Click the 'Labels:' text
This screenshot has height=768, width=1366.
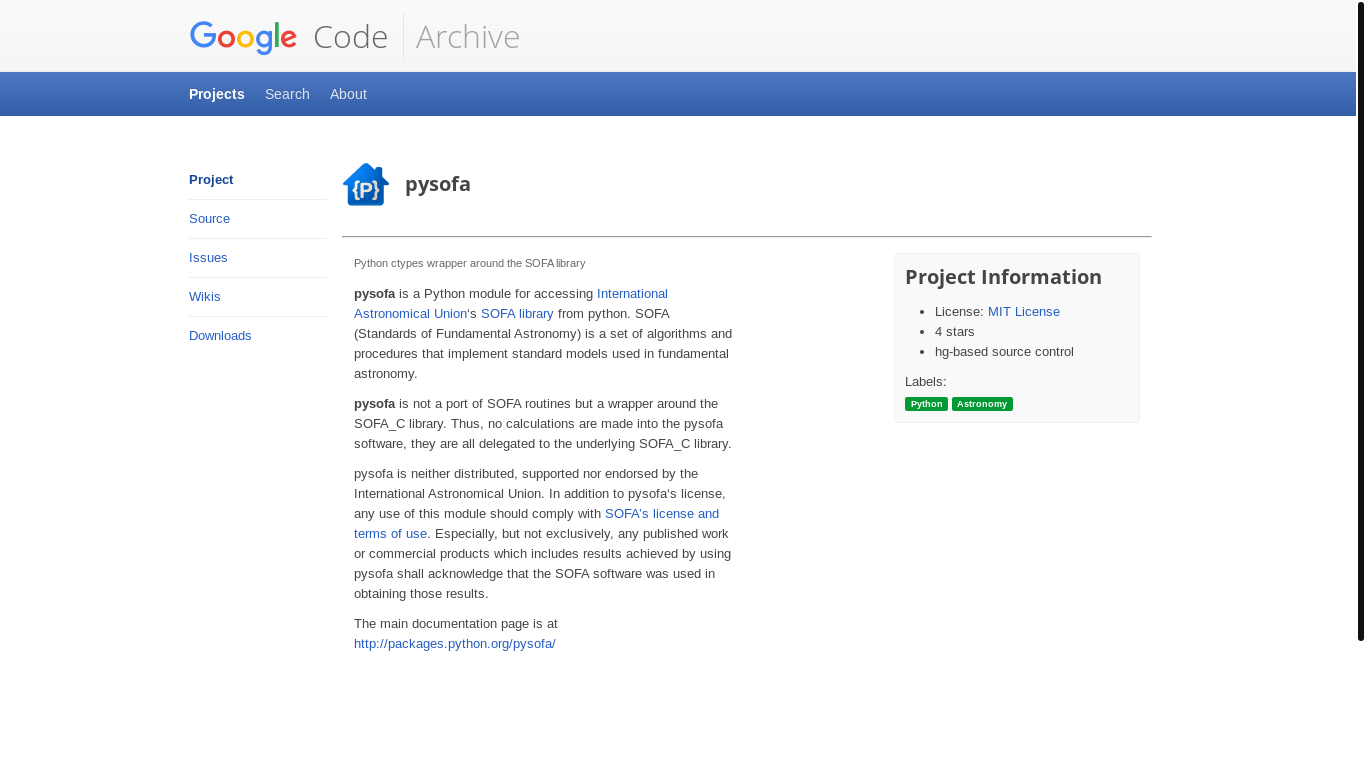[926, 381]
